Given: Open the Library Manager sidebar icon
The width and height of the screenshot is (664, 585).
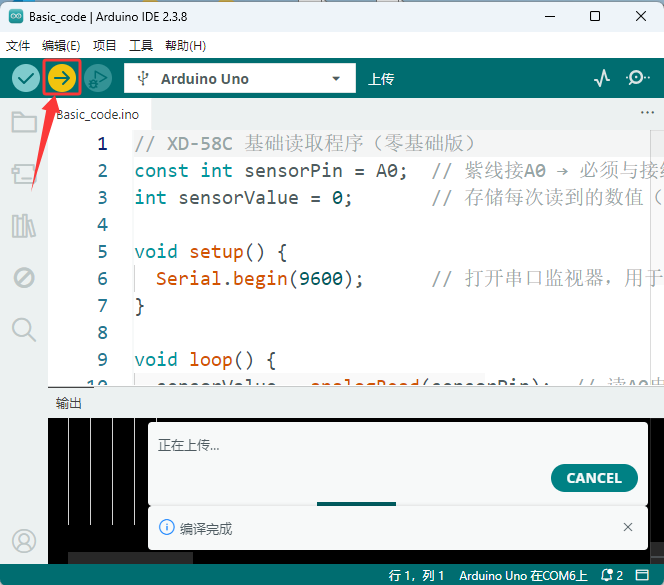Looking at the screenshot, I should point(24,226).
